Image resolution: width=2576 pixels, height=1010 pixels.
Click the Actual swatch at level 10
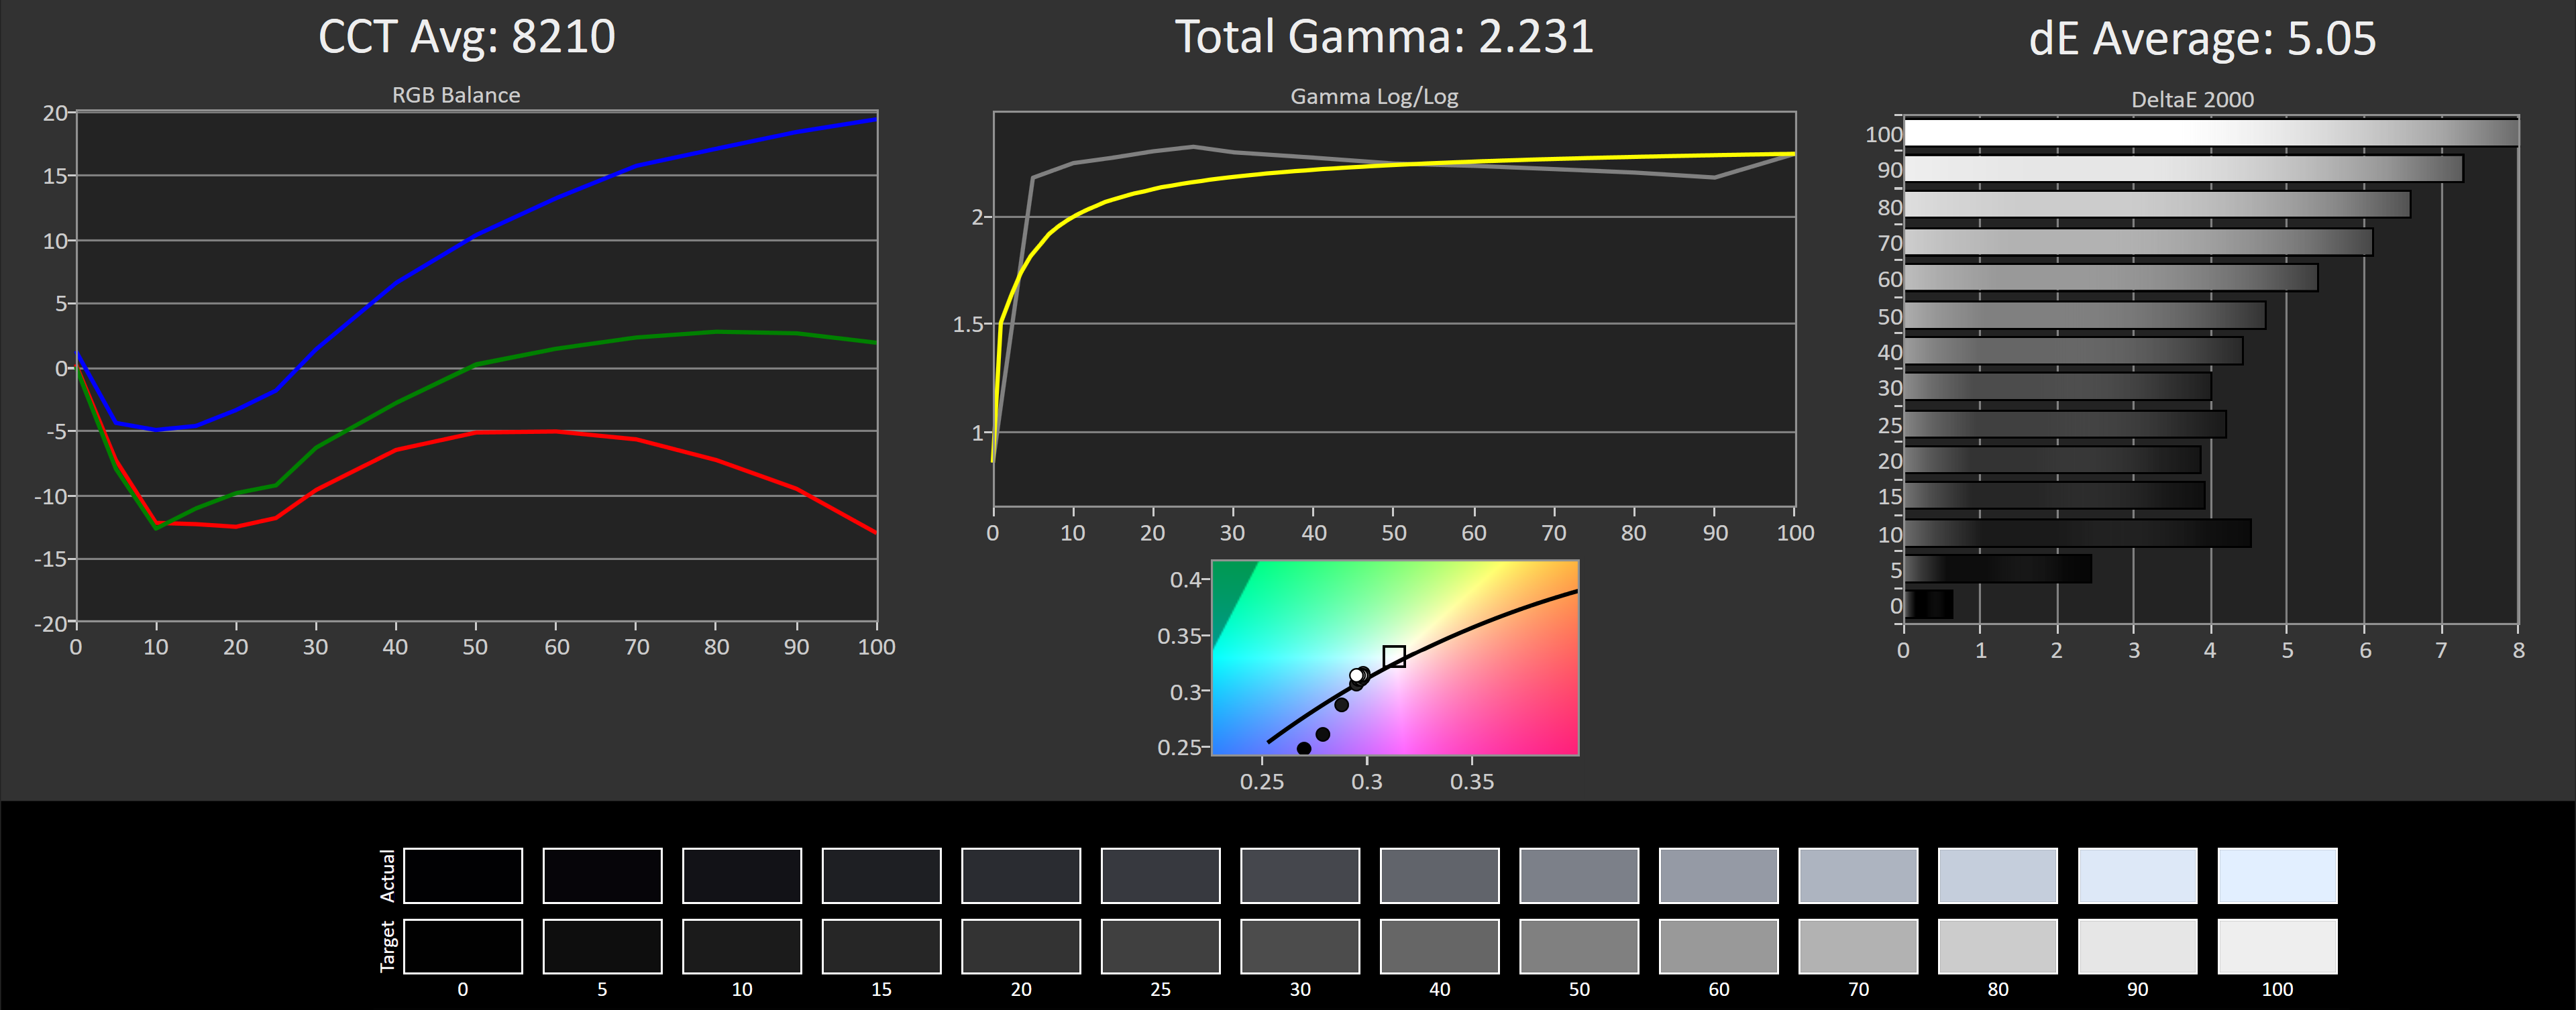[741, 875]
